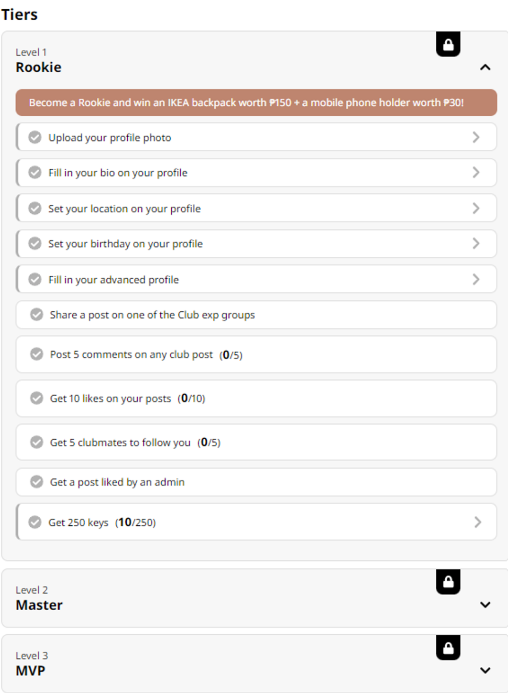Select Fill in your advanced profile task
This screenshot has height=693, width=508.
tap(256, 279)
